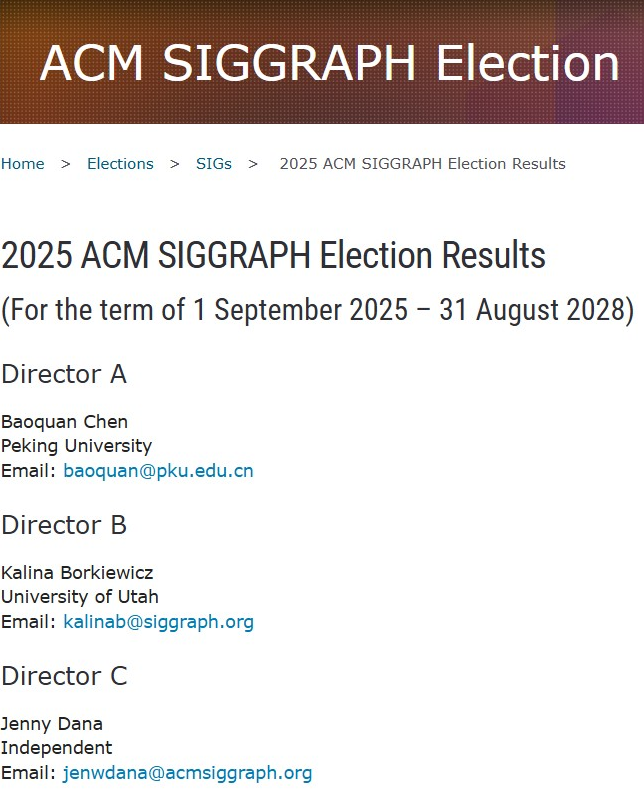
Task: Go to the Home breadcrumb link
Action: click(23, 164)
